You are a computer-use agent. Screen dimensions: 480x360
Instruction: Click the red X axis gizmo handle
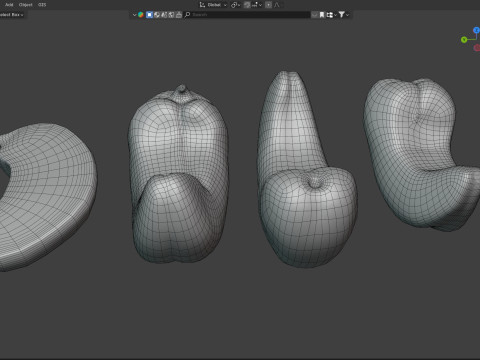(477, 48)
